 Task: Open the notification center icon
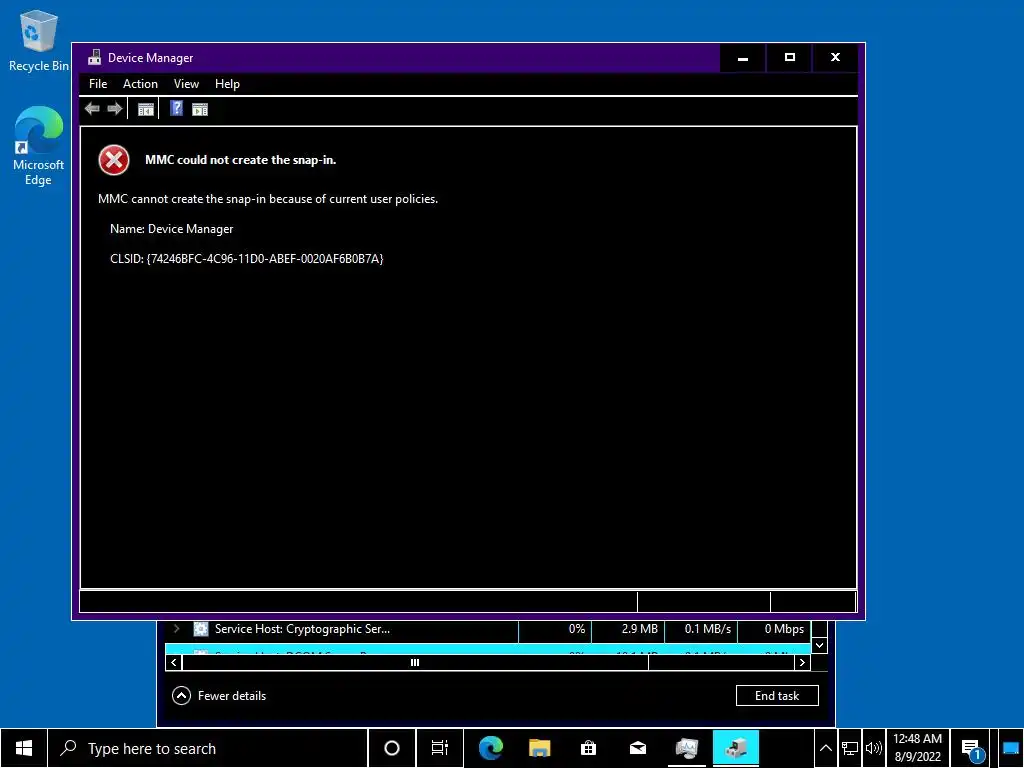pos(972,749)
